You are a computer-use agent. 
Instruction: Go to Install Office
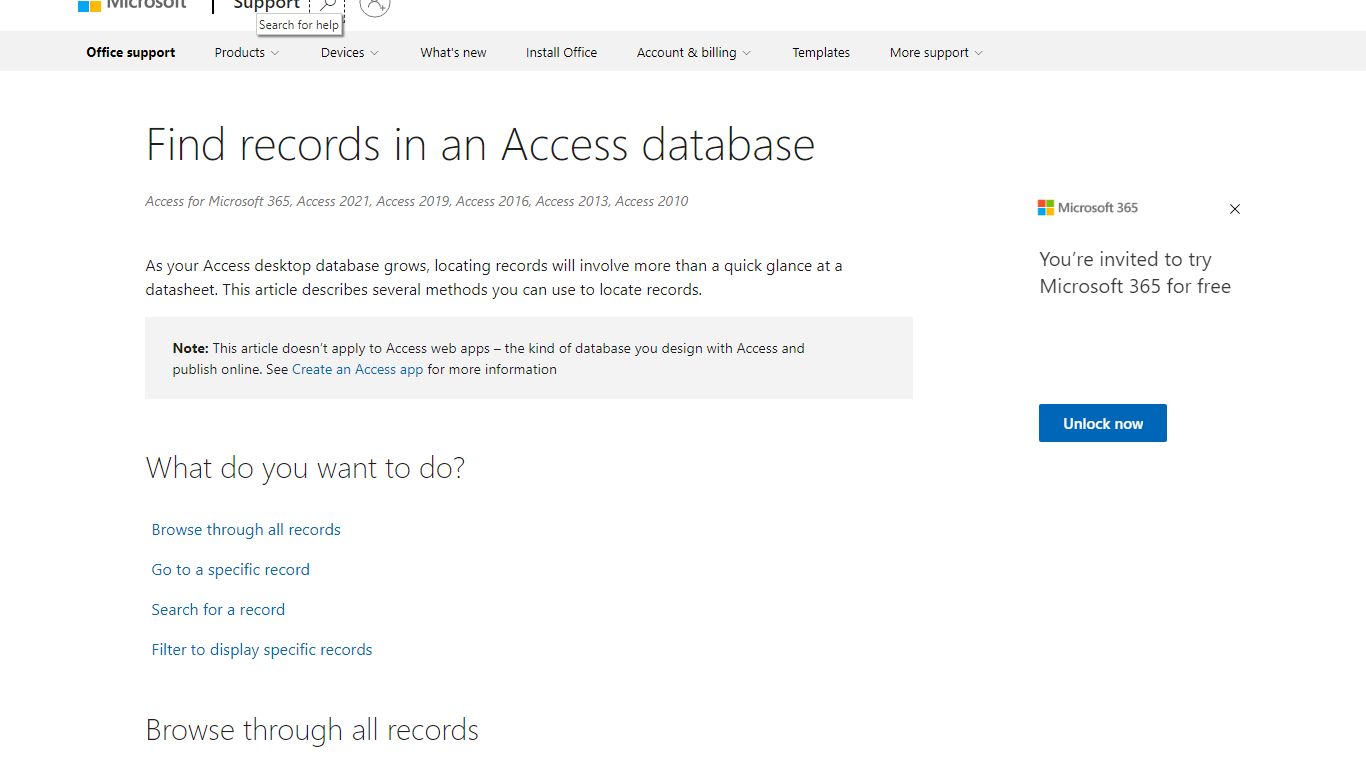[561, 52]
